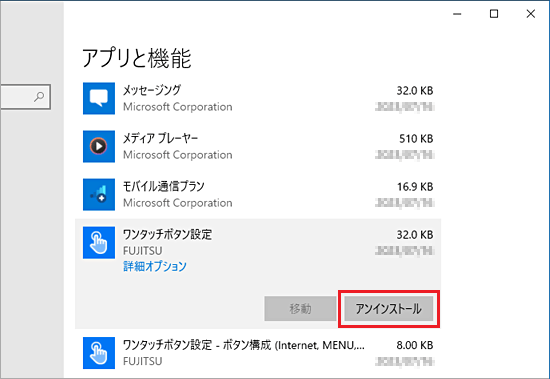This screenshot has width=550, height=379.
Task: Click the 16.9 KB size value
Action: (415, 187)
